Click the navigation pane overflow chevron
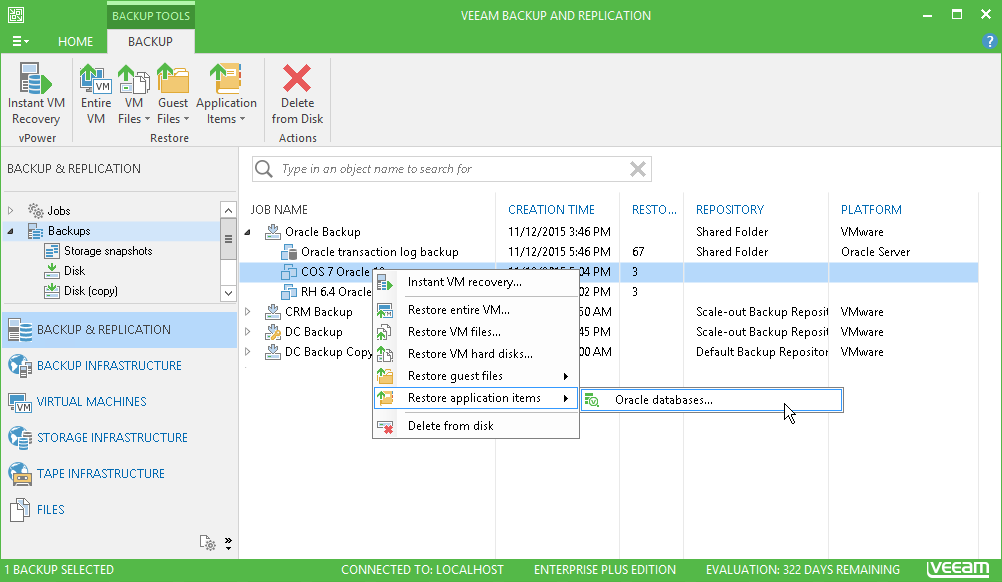This screenshot has width=1002, height=582. (228, 543)
